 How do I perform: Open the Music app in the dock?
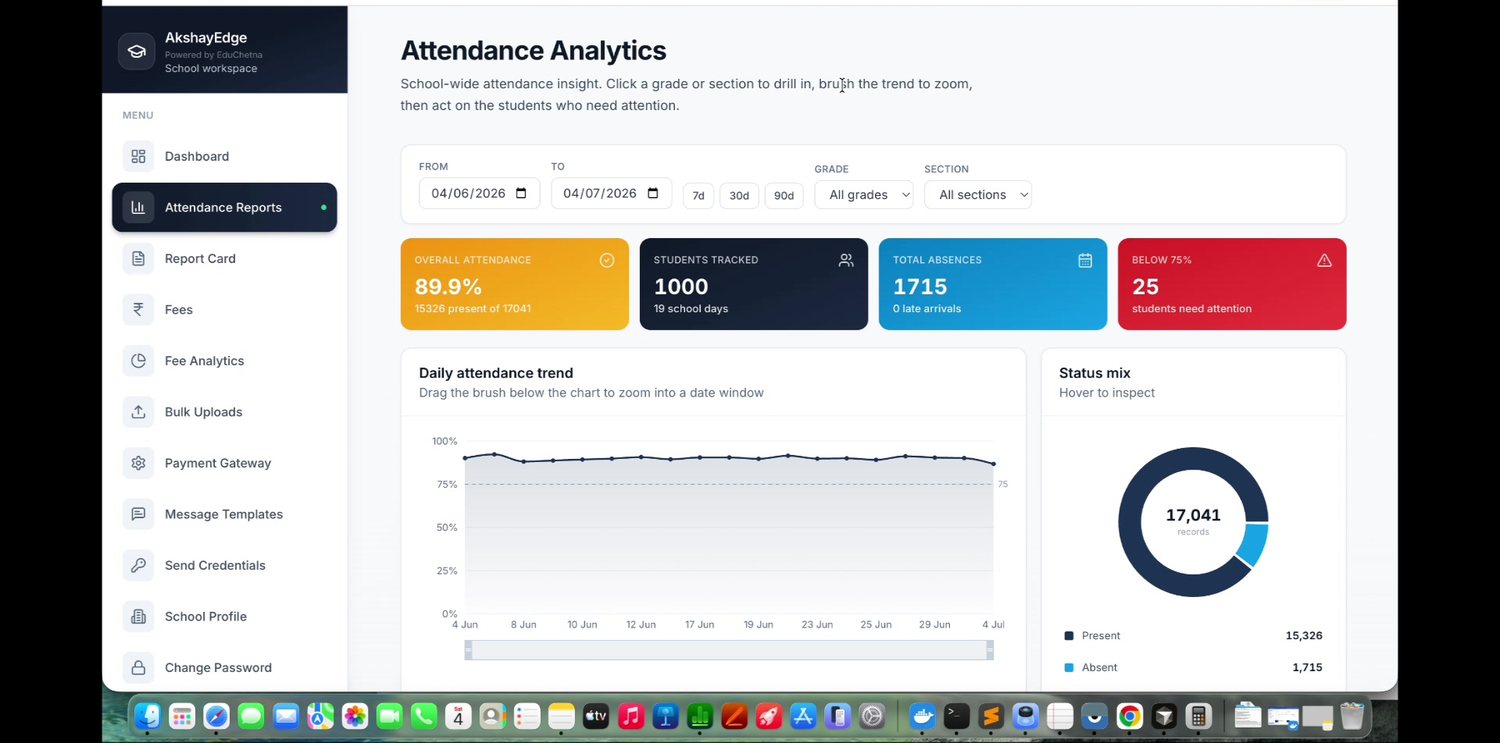click(630, 716)
